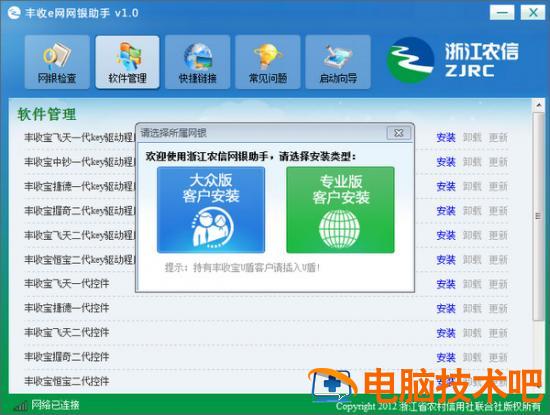
Task: Choose 大众版客户安装 blue tile
Action: tap(211, 209)
